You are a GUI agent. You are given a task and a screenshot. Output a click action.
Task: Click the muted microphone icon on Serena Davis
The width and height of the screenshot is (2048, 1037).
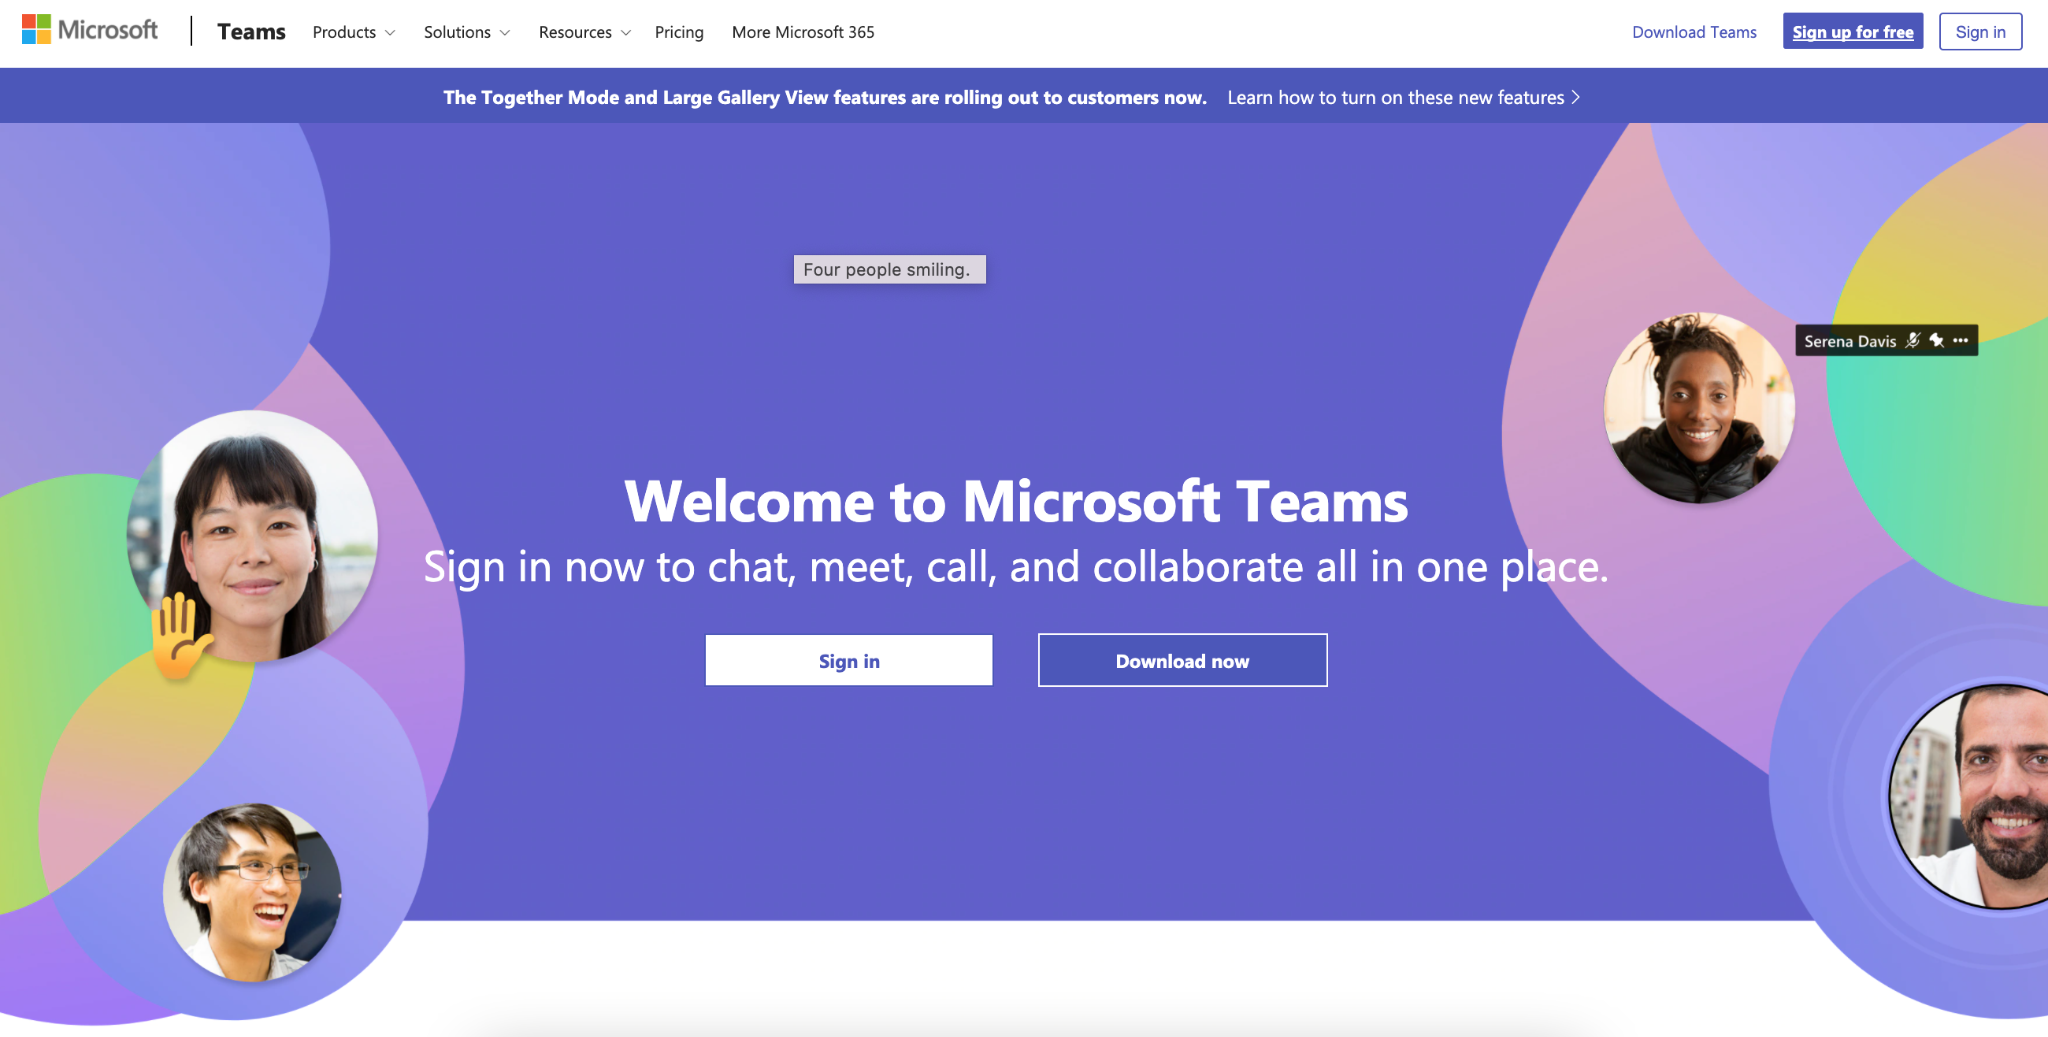pos(1913,340)
